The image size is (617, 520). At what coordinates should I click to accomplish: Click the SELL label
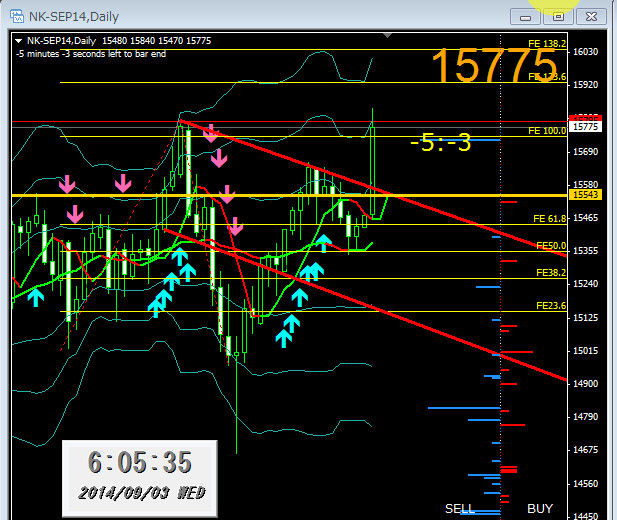pos(459,509)
